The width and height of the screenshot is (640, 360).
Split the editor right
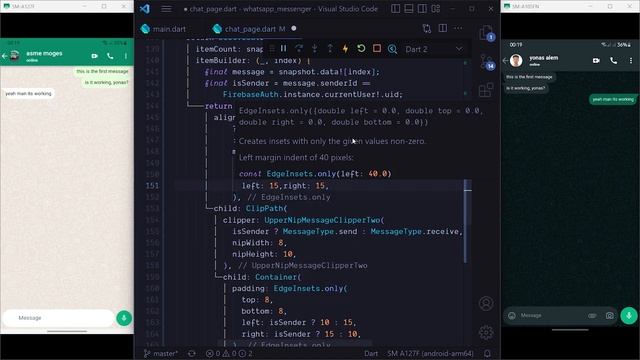pyautogui.click(x=442, y=29)
